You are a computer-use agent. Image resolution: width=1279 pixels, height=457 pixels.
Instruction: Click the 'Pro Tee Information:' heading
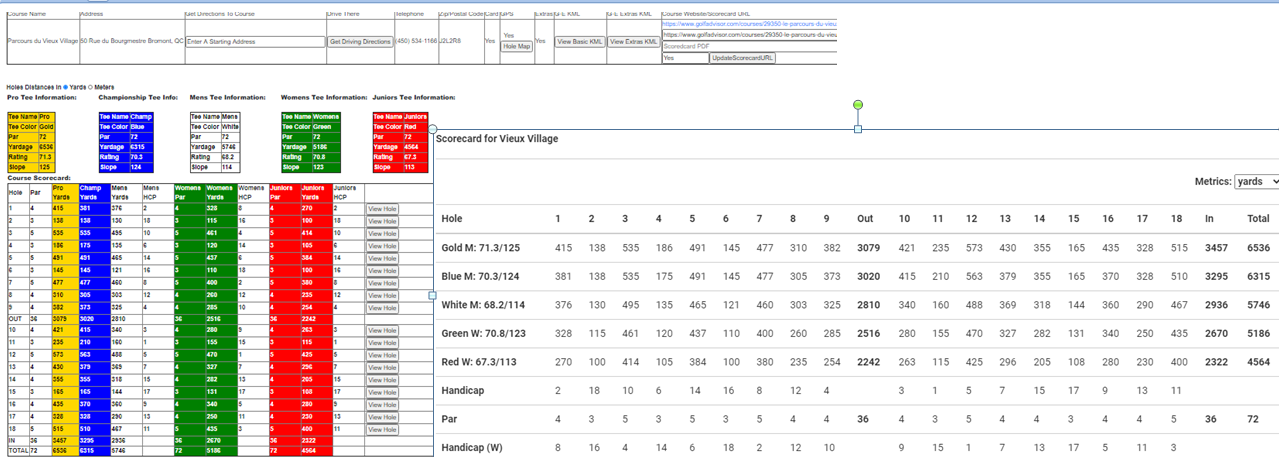[42, 98]
